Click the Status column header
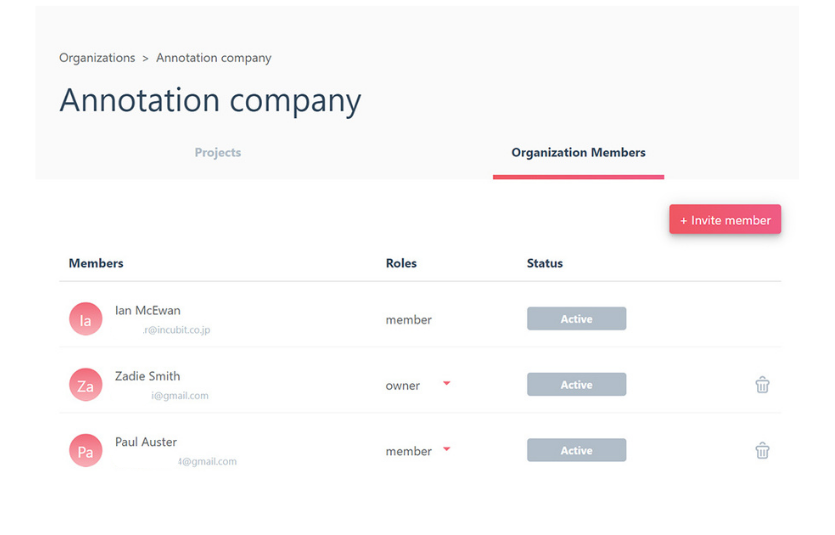Image resolution: width=835 pixels, height=535 pixels. (x=545, y=264)
